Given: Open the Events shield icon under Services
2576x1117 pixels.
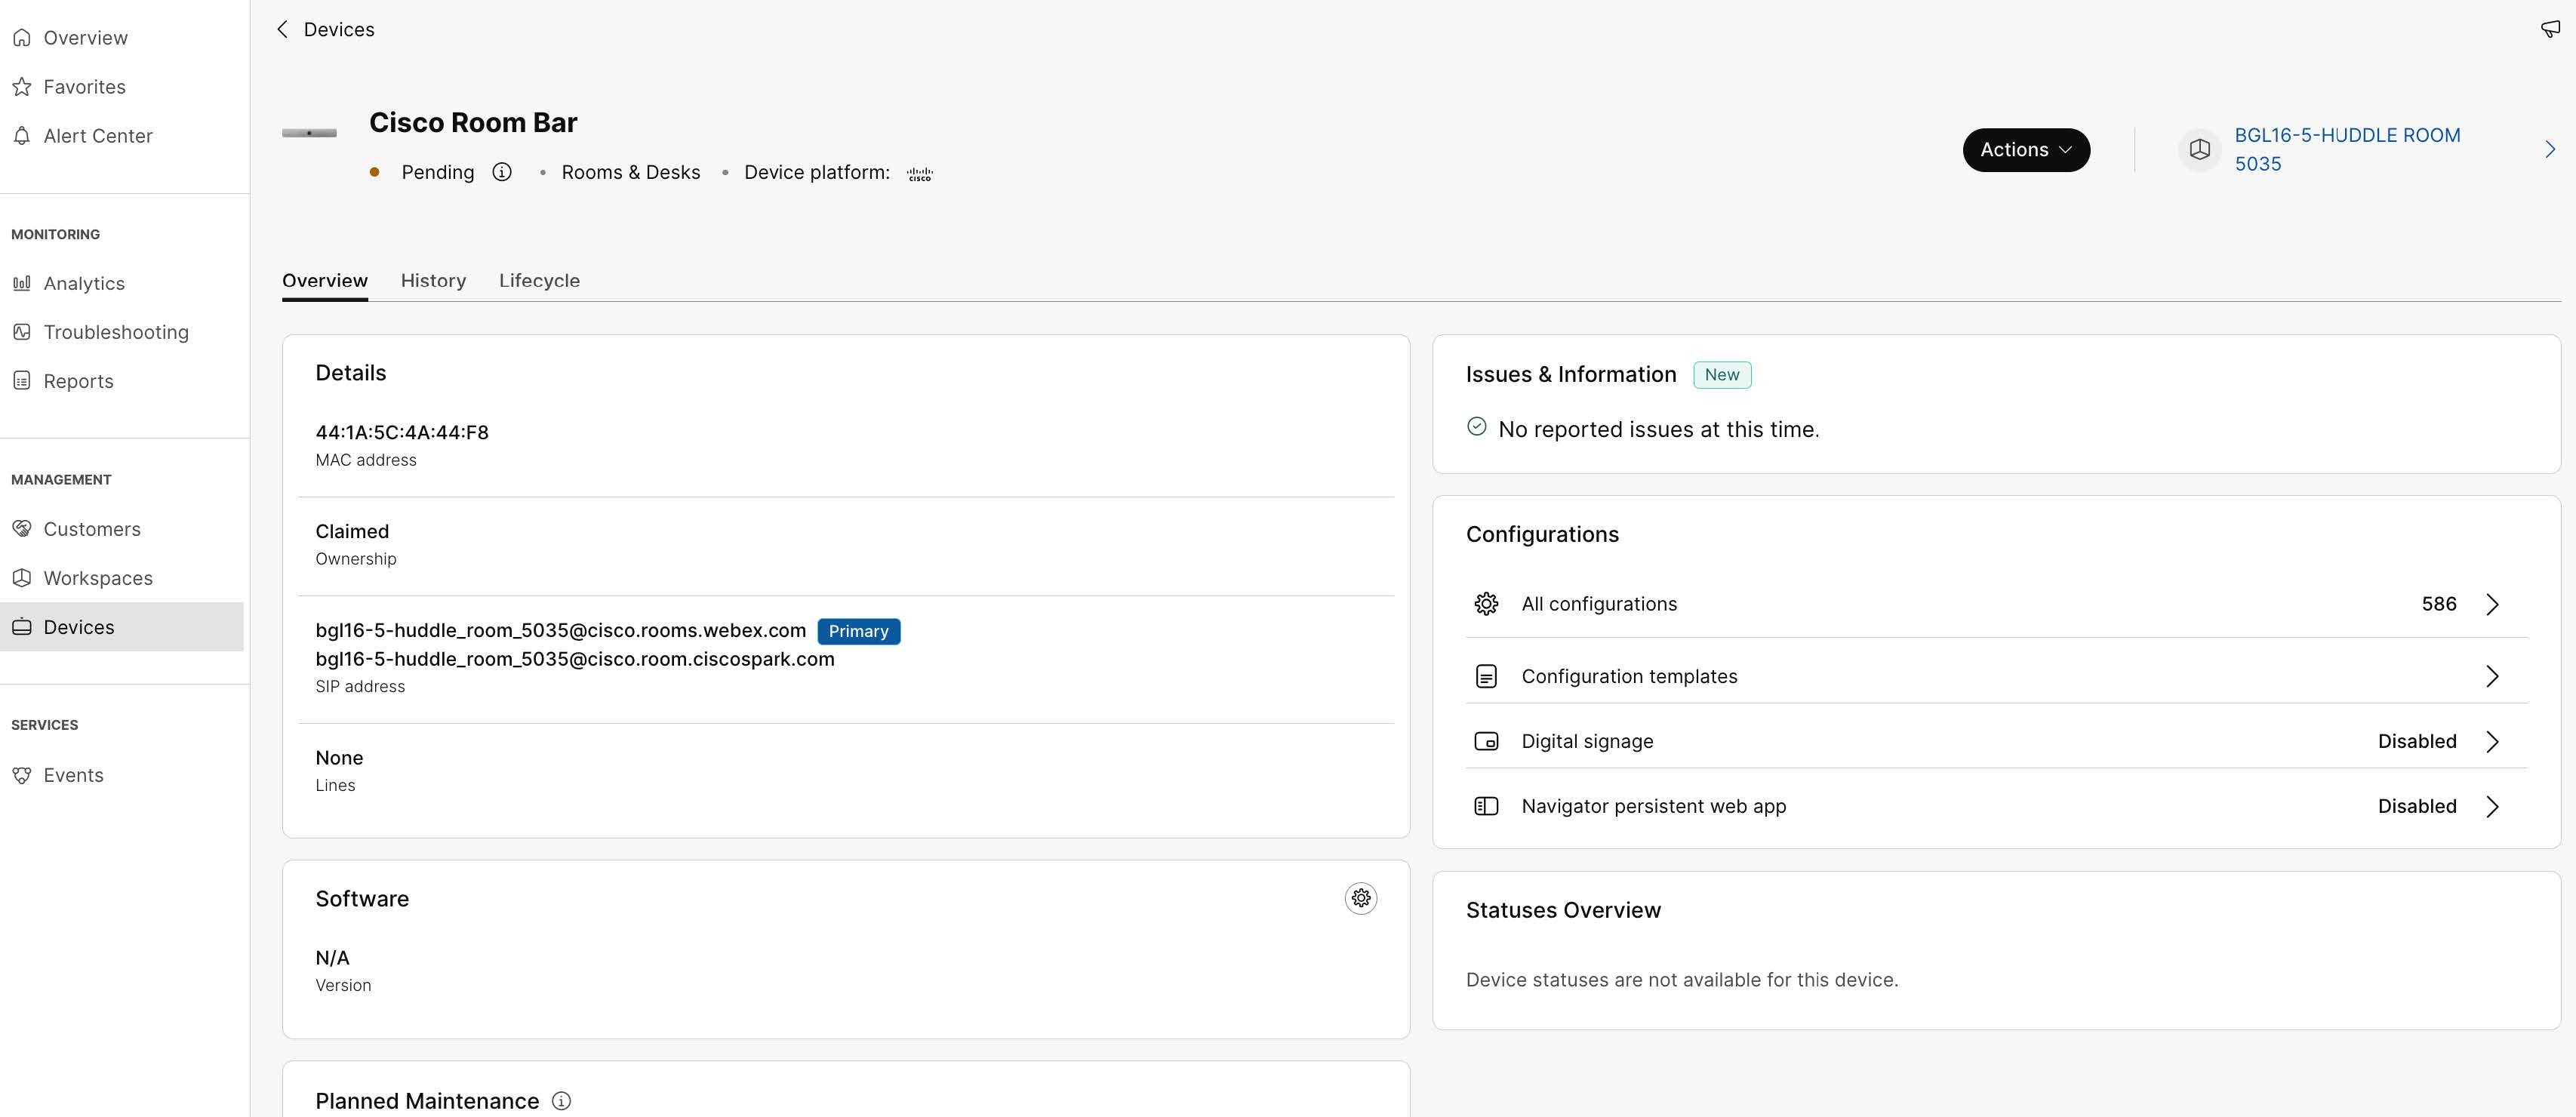Looking at the screenshot, I should 22,775.
